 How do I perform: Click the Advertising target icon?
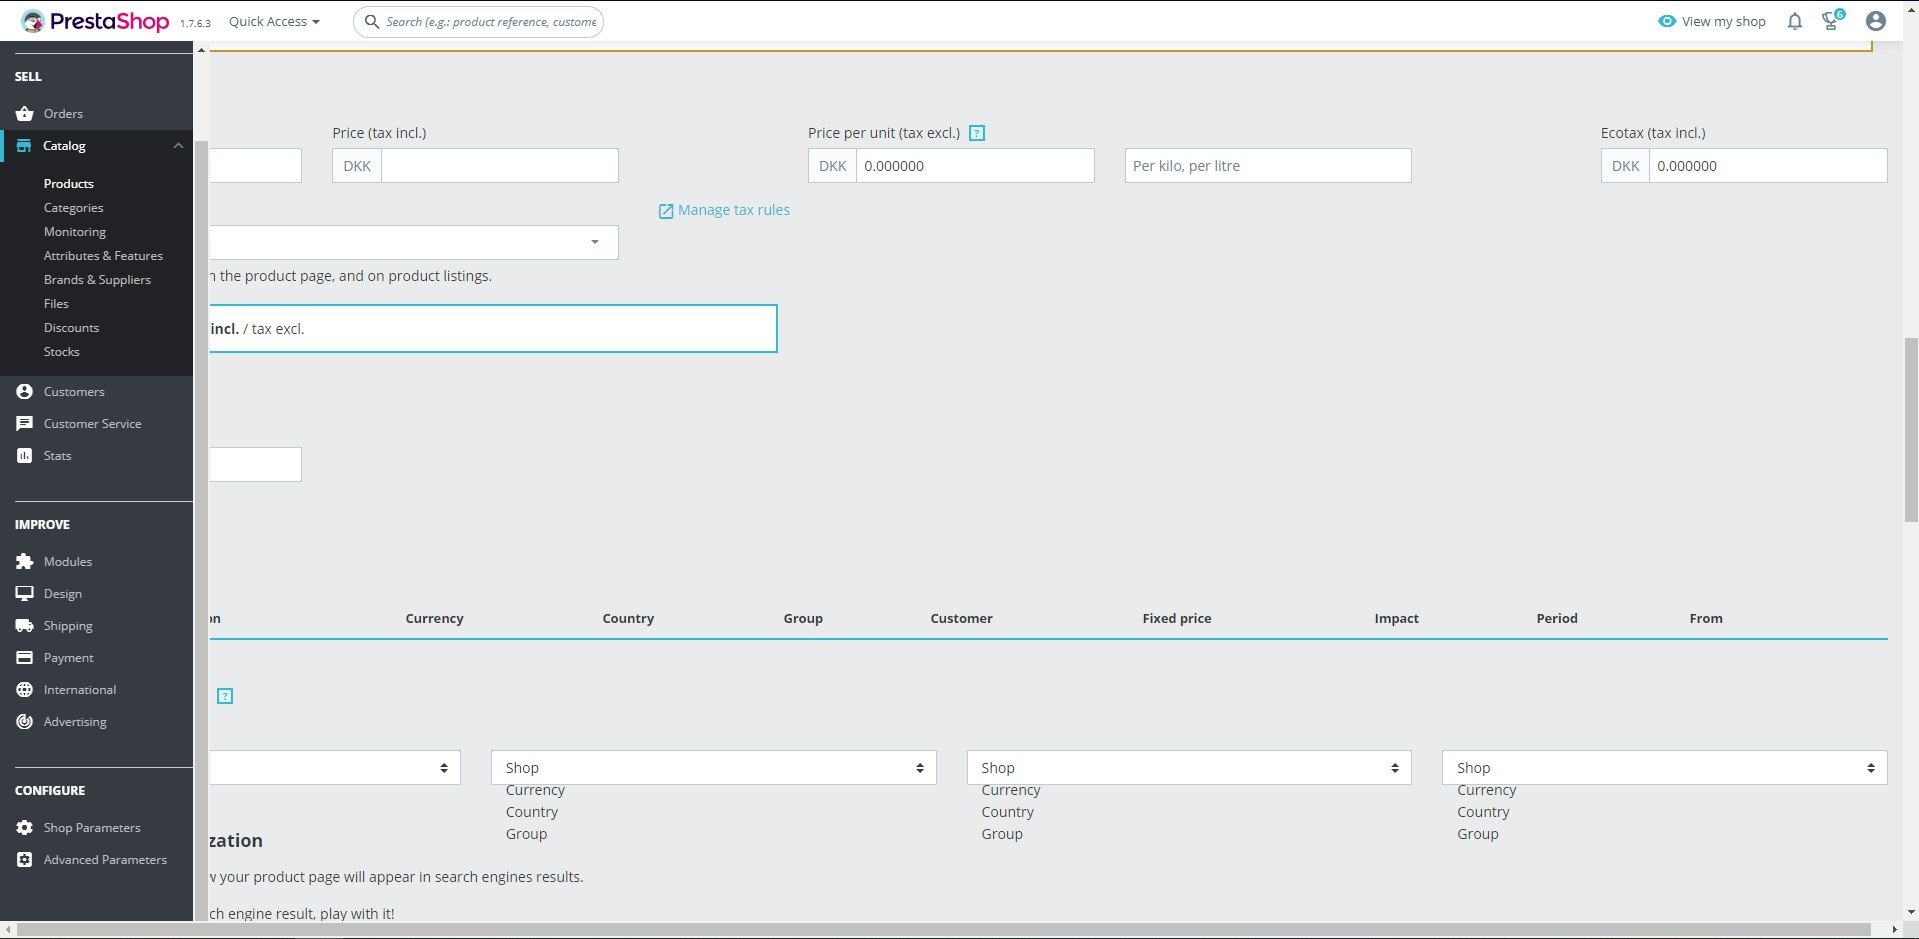pyautogui.click(x=25, y=722)
